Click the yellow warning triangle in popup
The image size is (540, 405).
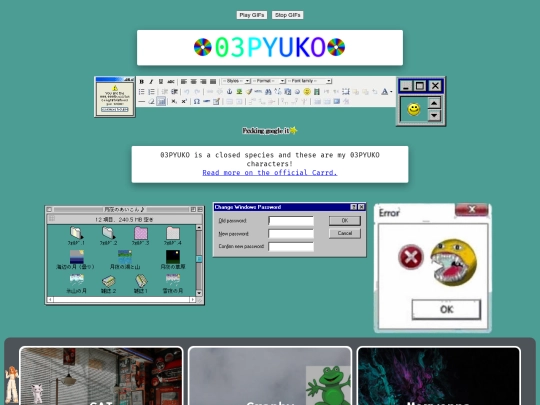(x=115, y=88)
